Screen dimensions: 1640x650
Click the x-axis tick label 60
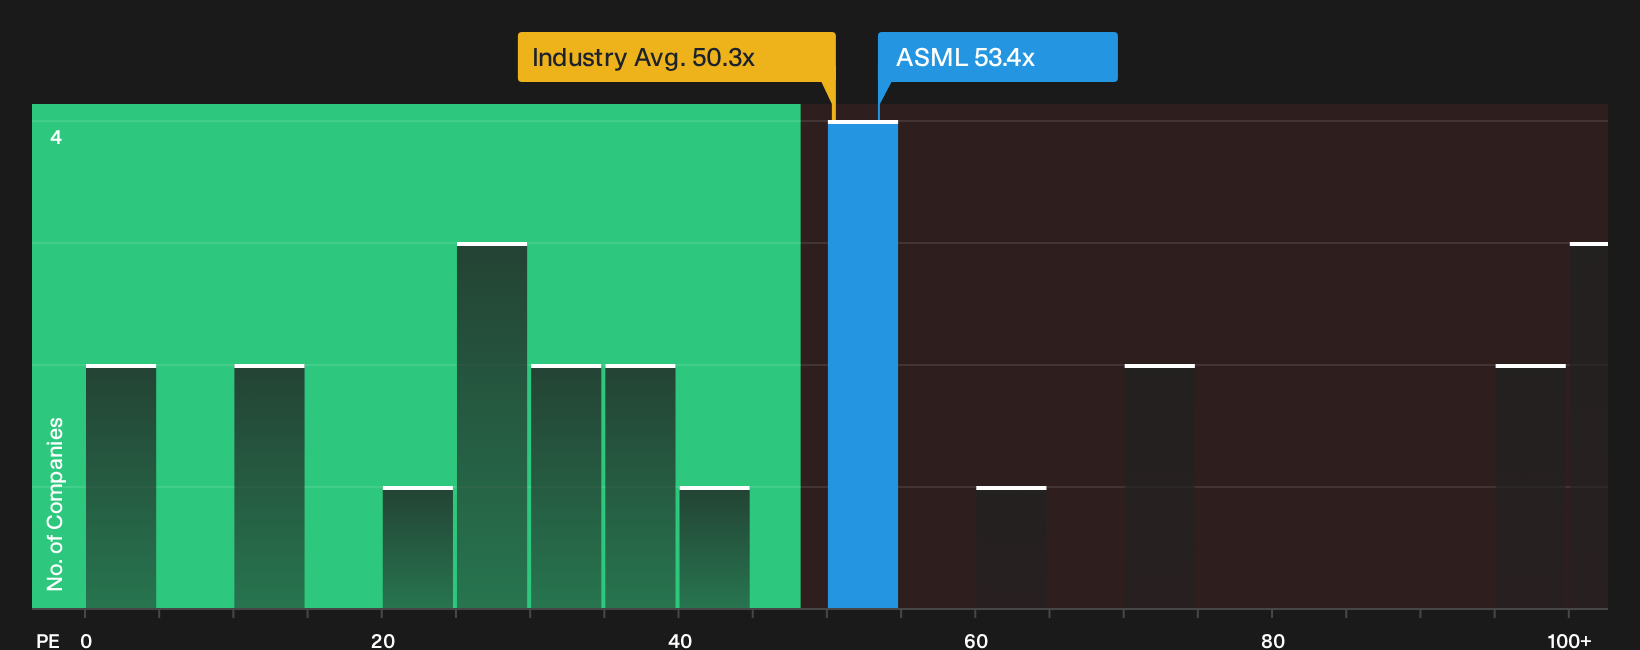[x=976, y=641]
